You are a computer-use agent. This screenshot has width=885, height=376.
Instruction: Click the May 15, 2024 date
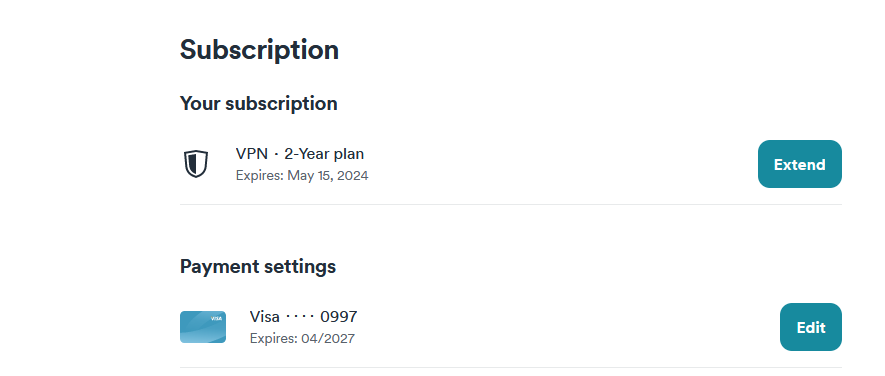[328, 176]
